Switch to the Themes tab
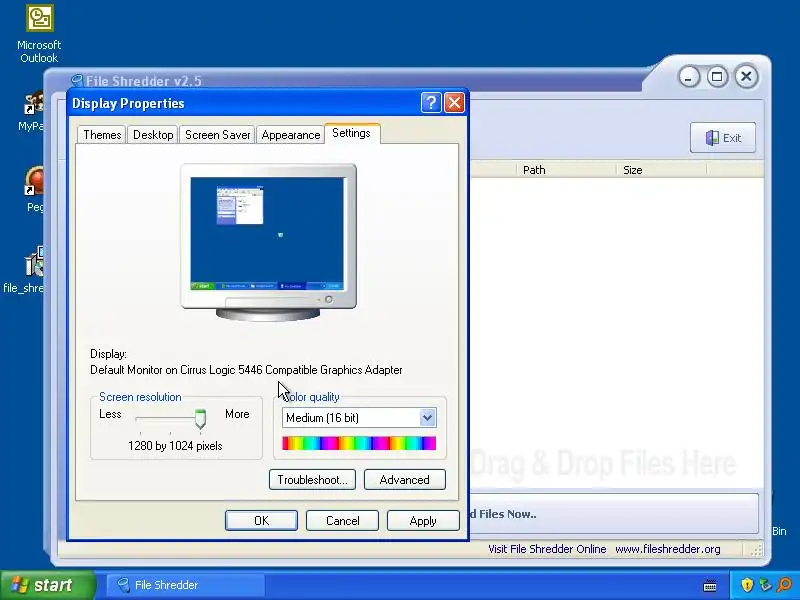 [x=102, y=135]
